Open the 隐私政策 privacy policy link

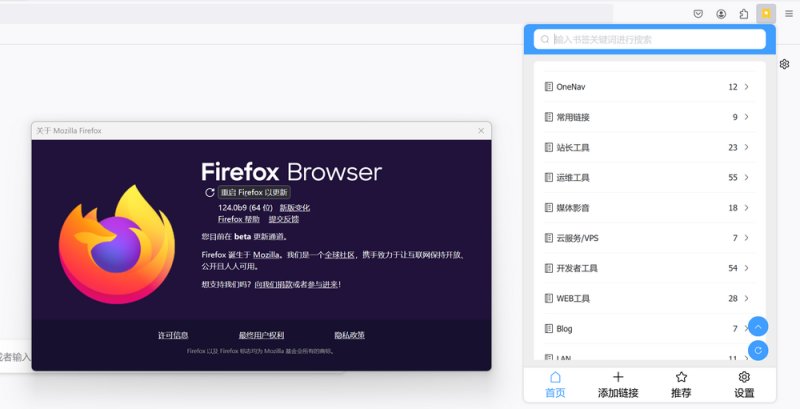pyautogui.click(x=349, y=335)
